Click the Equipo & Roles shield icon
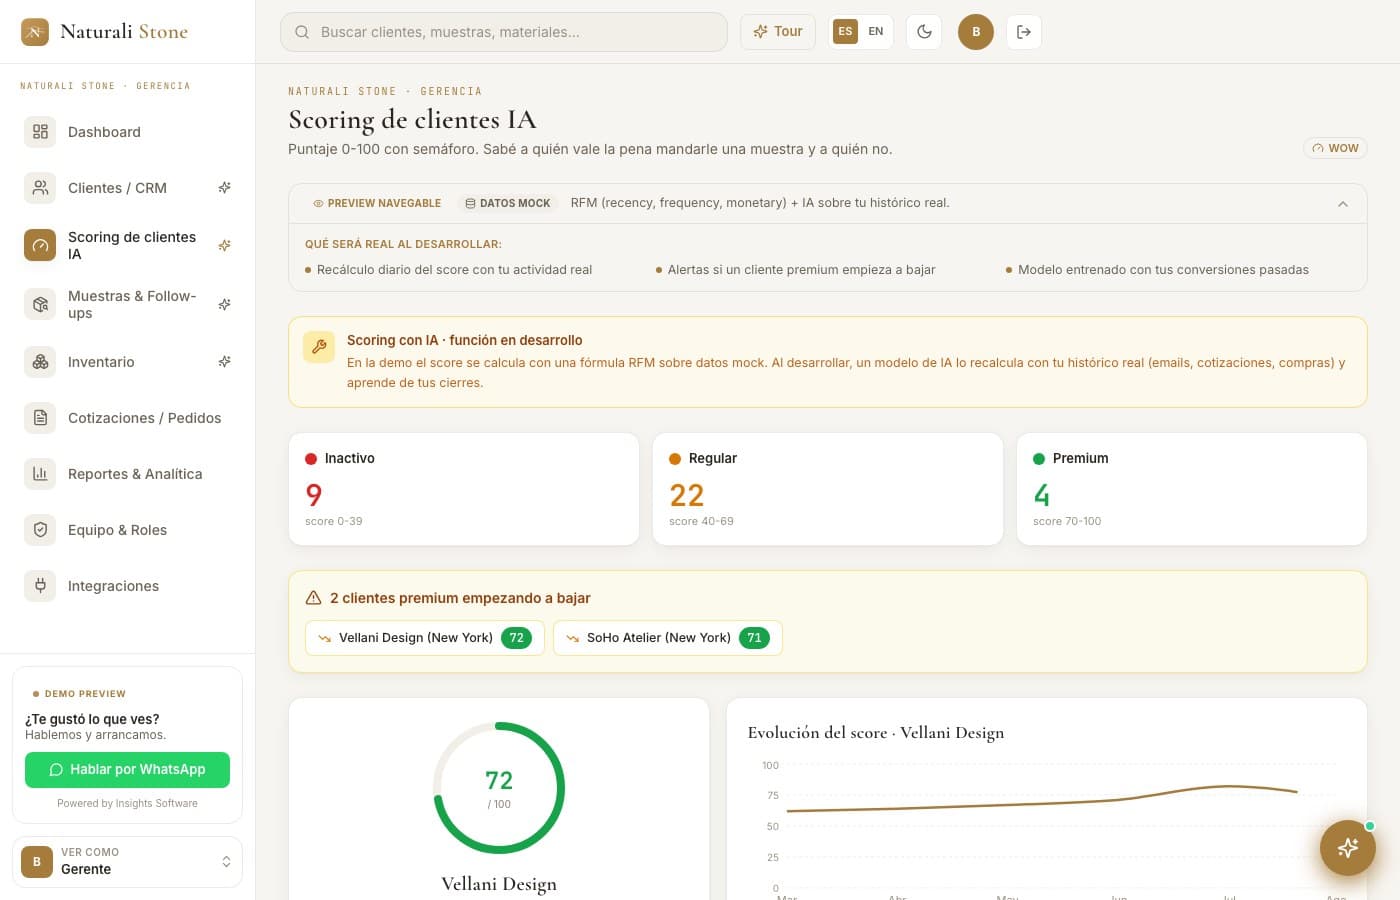The width and height of the screenshot is (1400, 900). 40,530
